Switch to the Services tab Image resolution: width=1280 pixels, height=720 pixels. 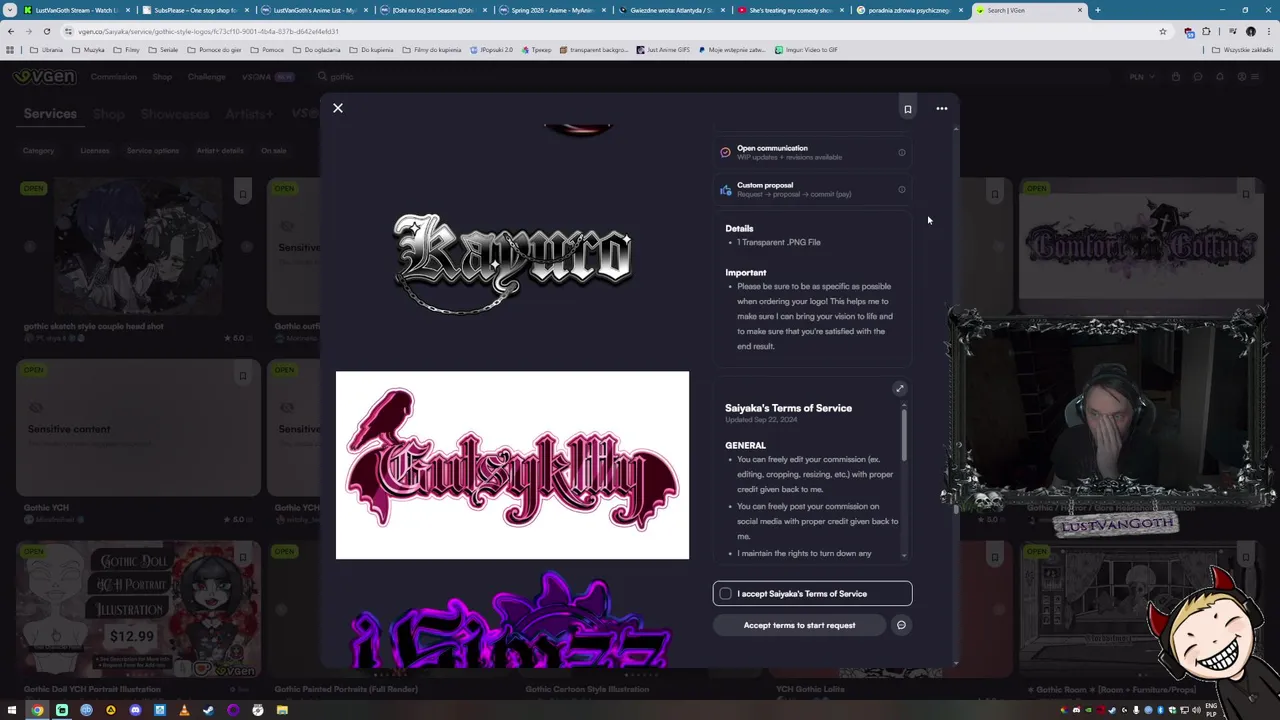point(50,114)
